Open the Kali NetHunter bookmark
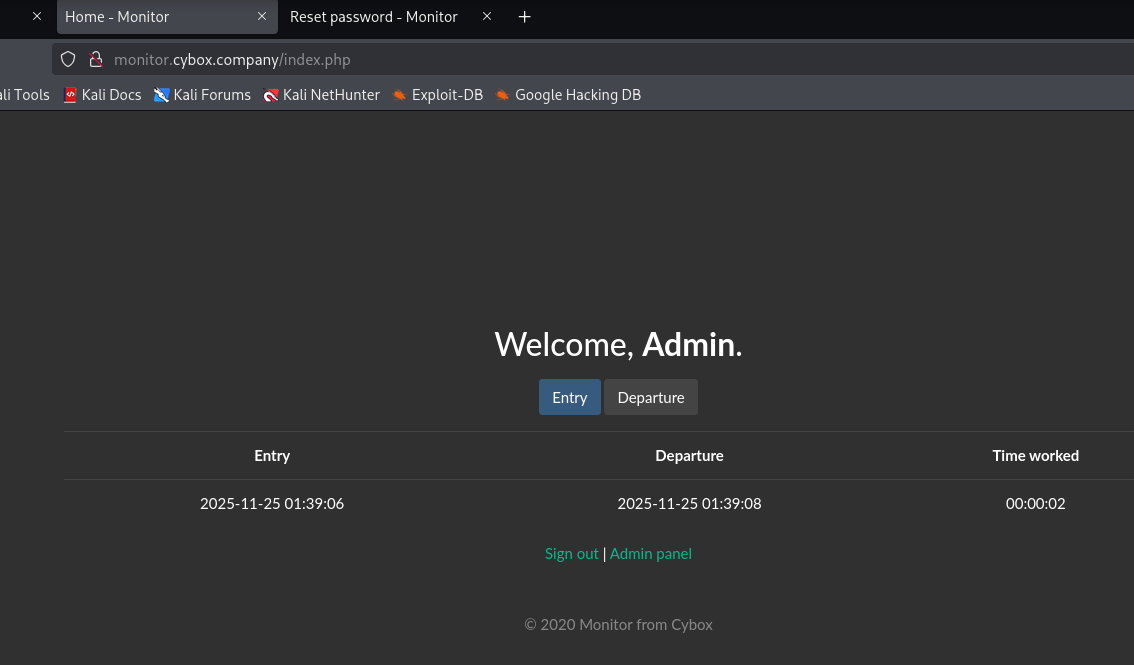The image size is (1134, 665). [x=321, y=95]
